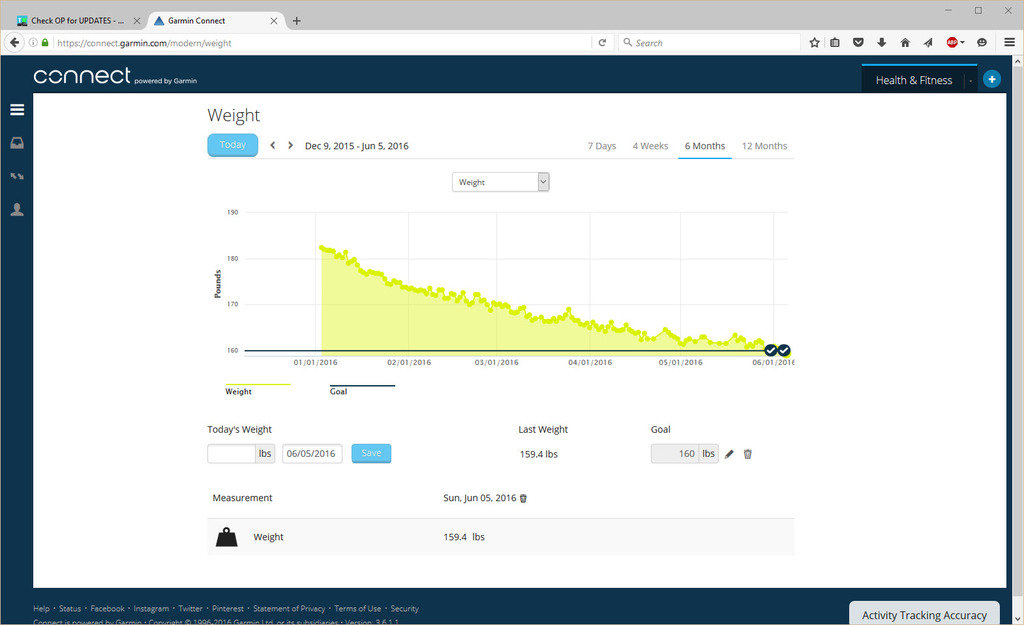Click the Garmin Connect logo
Image resolution: width=1024 pixels, height=625 pixels.
pos(115,76)
